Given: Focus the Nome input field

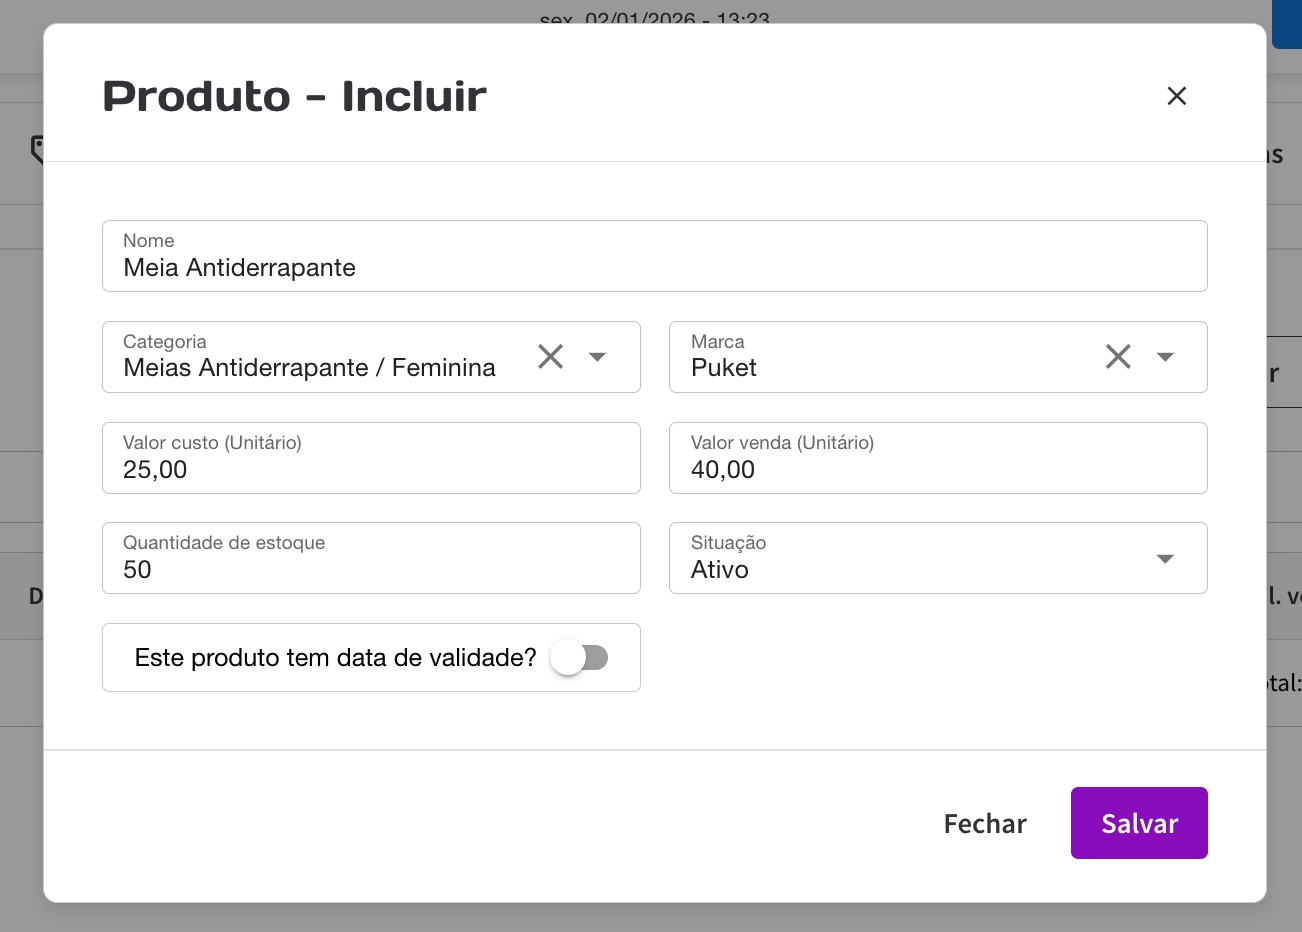Looking at the screenshot, I should tap(654, 268).
